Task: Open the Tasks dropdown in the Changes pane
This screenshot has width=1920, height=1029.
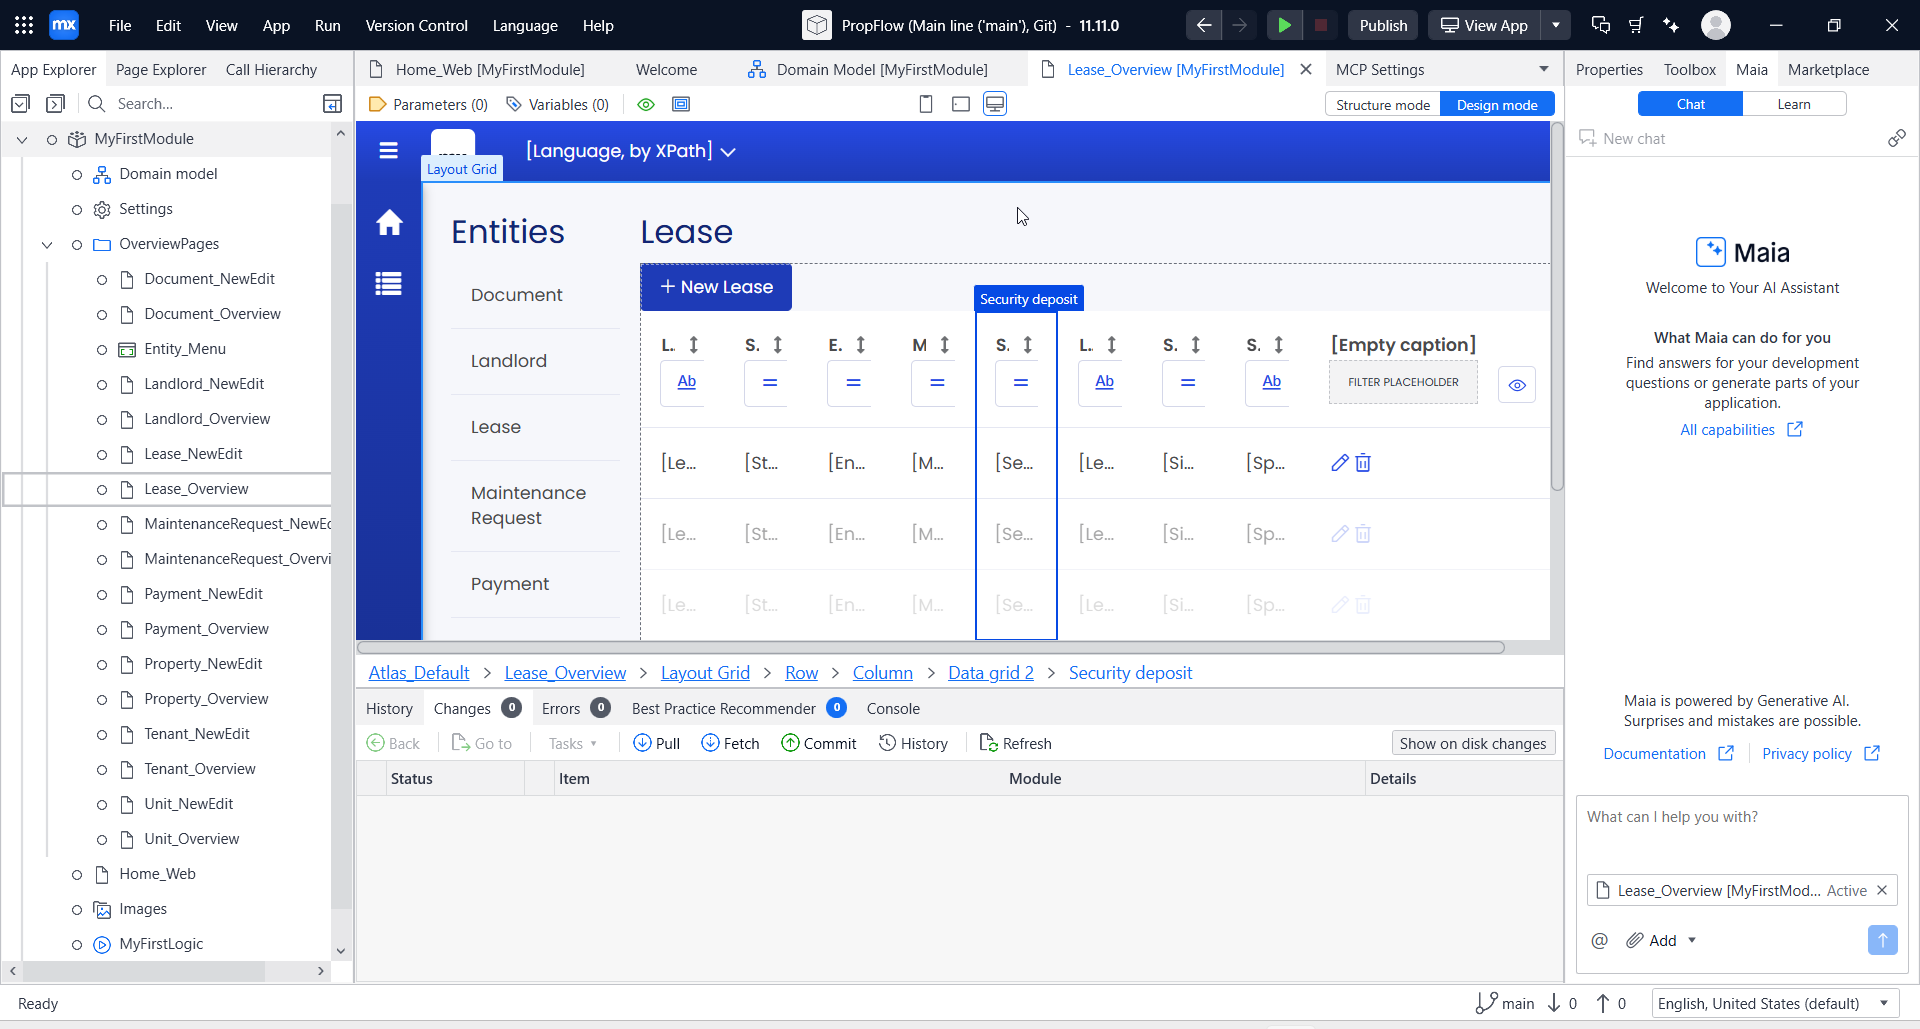Action: [573, 743]
